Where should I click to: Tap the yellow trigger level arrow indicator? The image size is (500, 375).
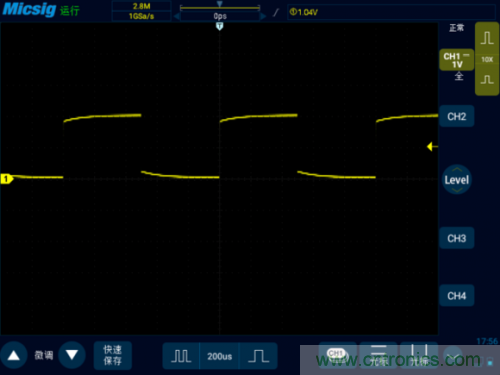click(x=432, y=146)
